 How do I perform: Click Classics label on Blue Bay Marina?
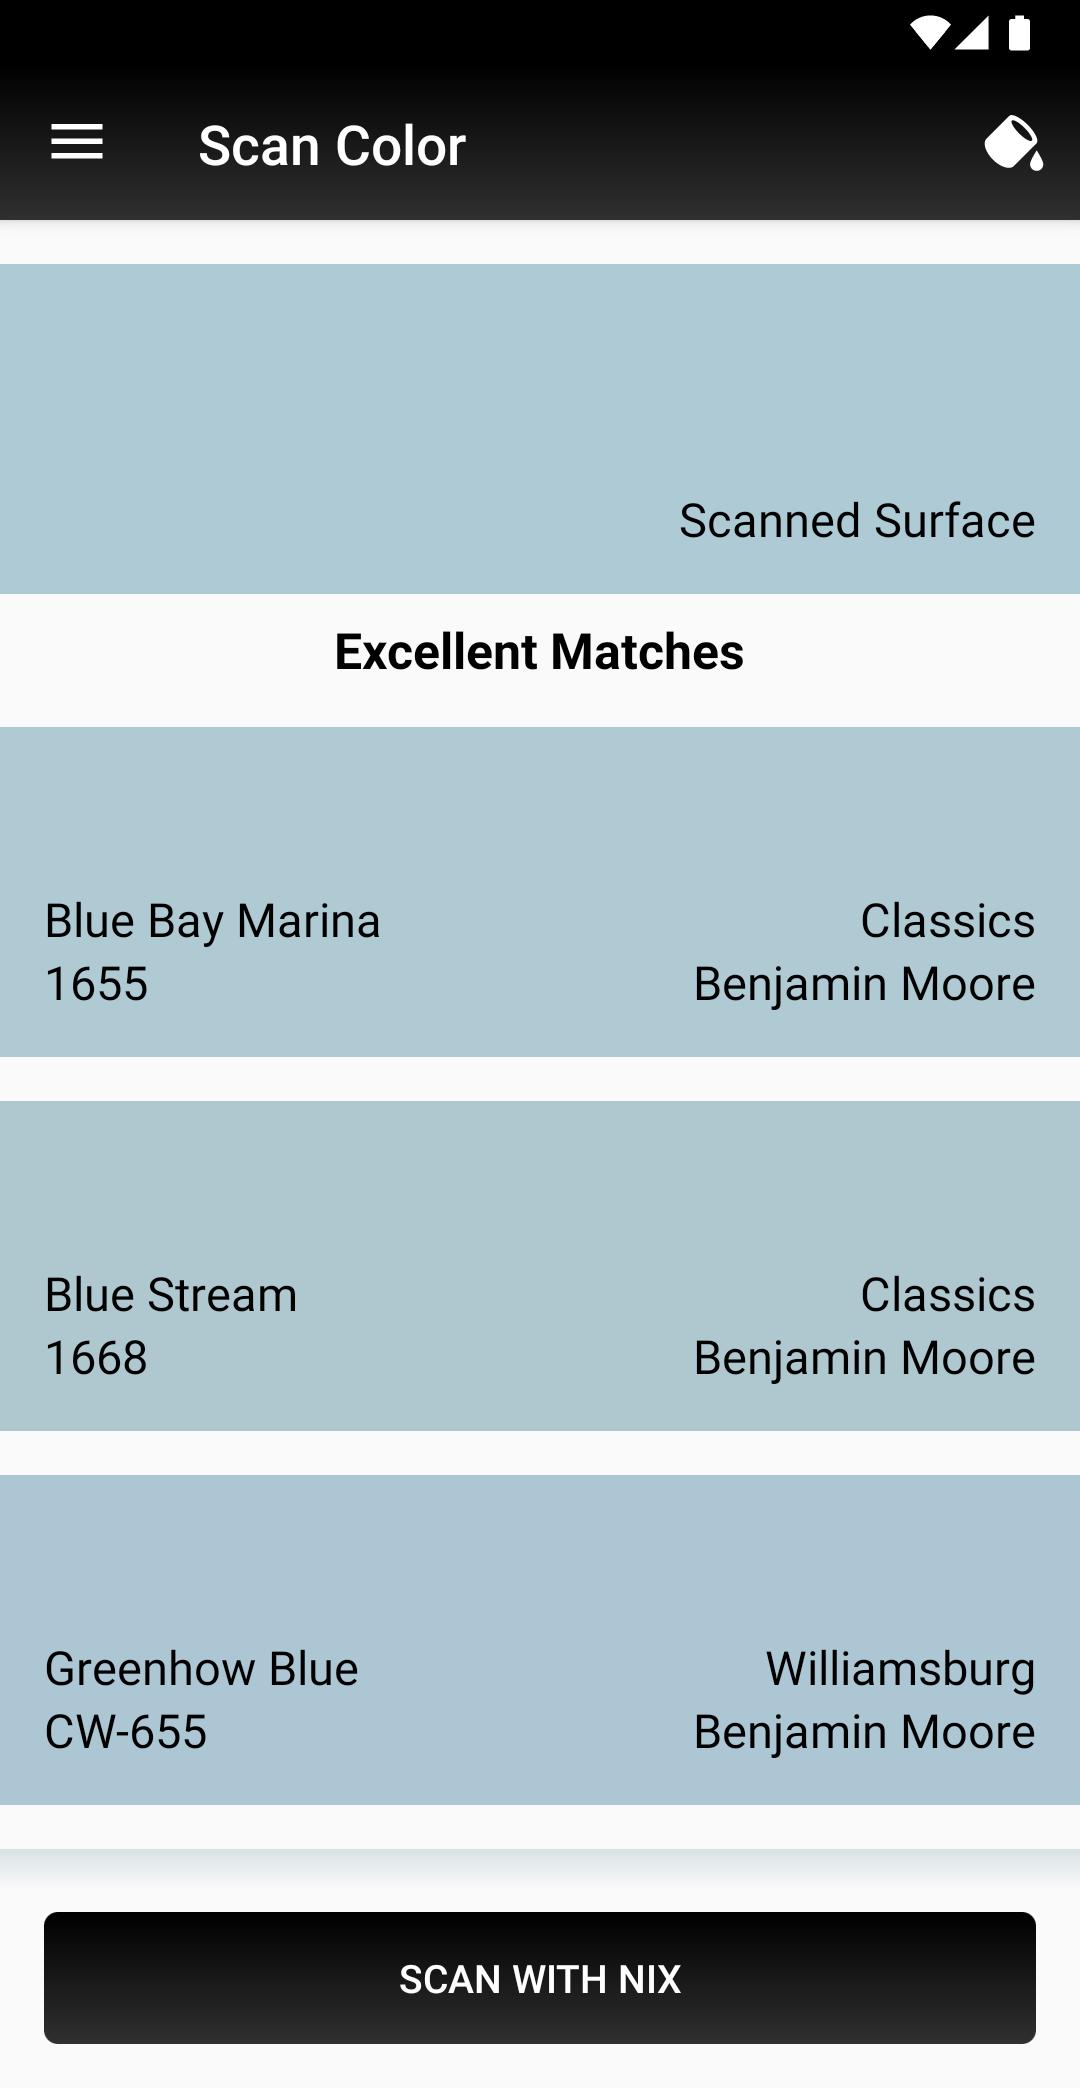tap(948, 921)
